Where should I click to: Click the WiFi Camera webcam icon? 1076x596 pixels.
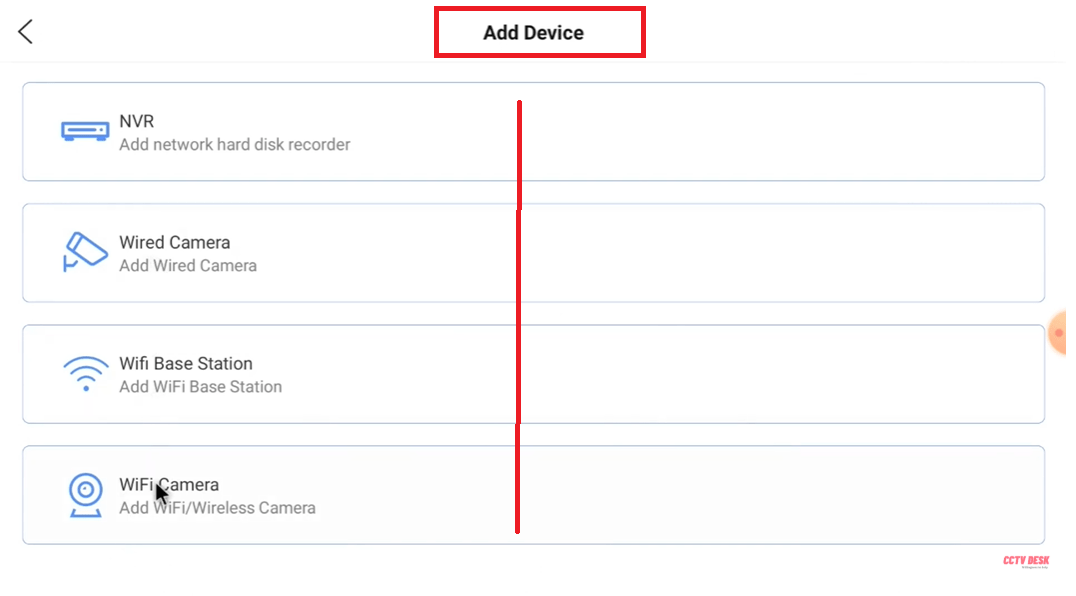coord(85,495)
